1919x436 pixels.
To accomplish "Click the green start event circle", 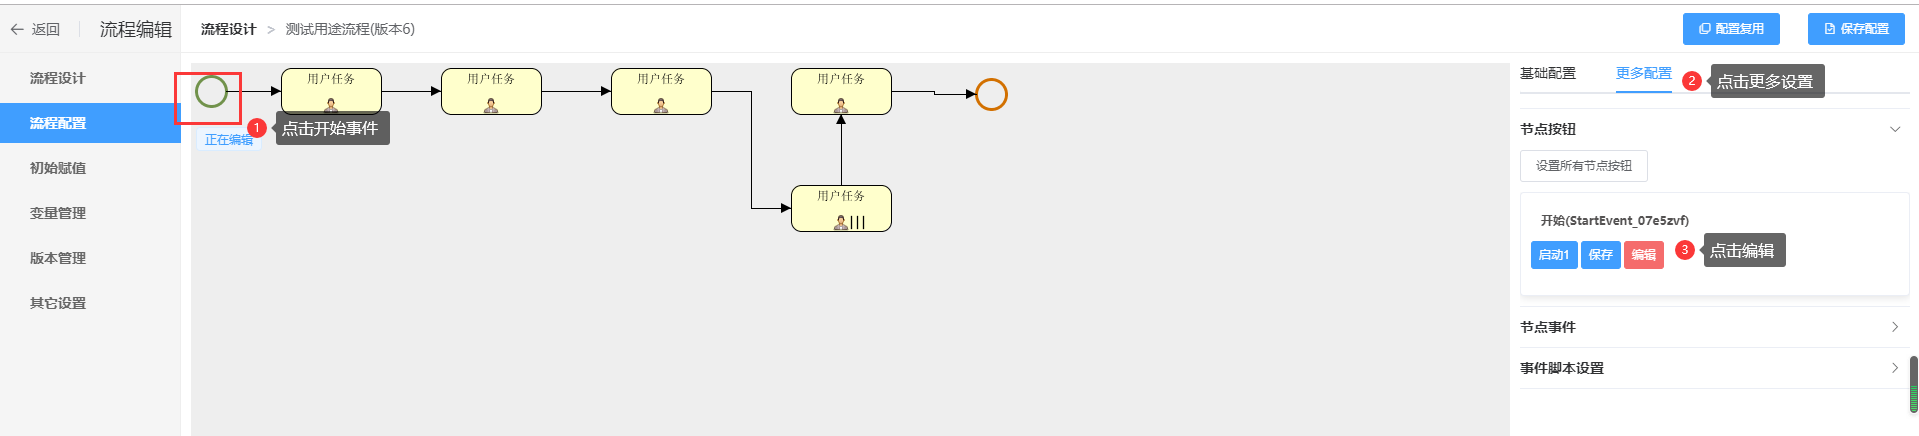I will tap(211, 92).
